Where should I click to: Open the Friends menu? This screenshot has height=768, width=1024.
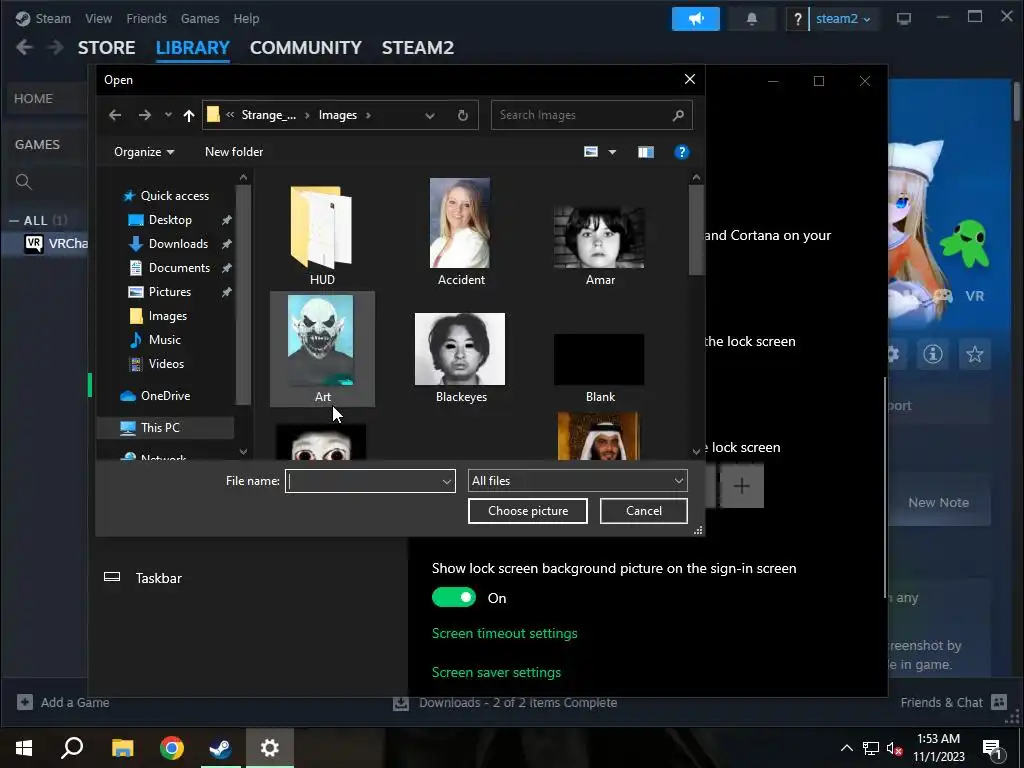[x=146, y=18]
